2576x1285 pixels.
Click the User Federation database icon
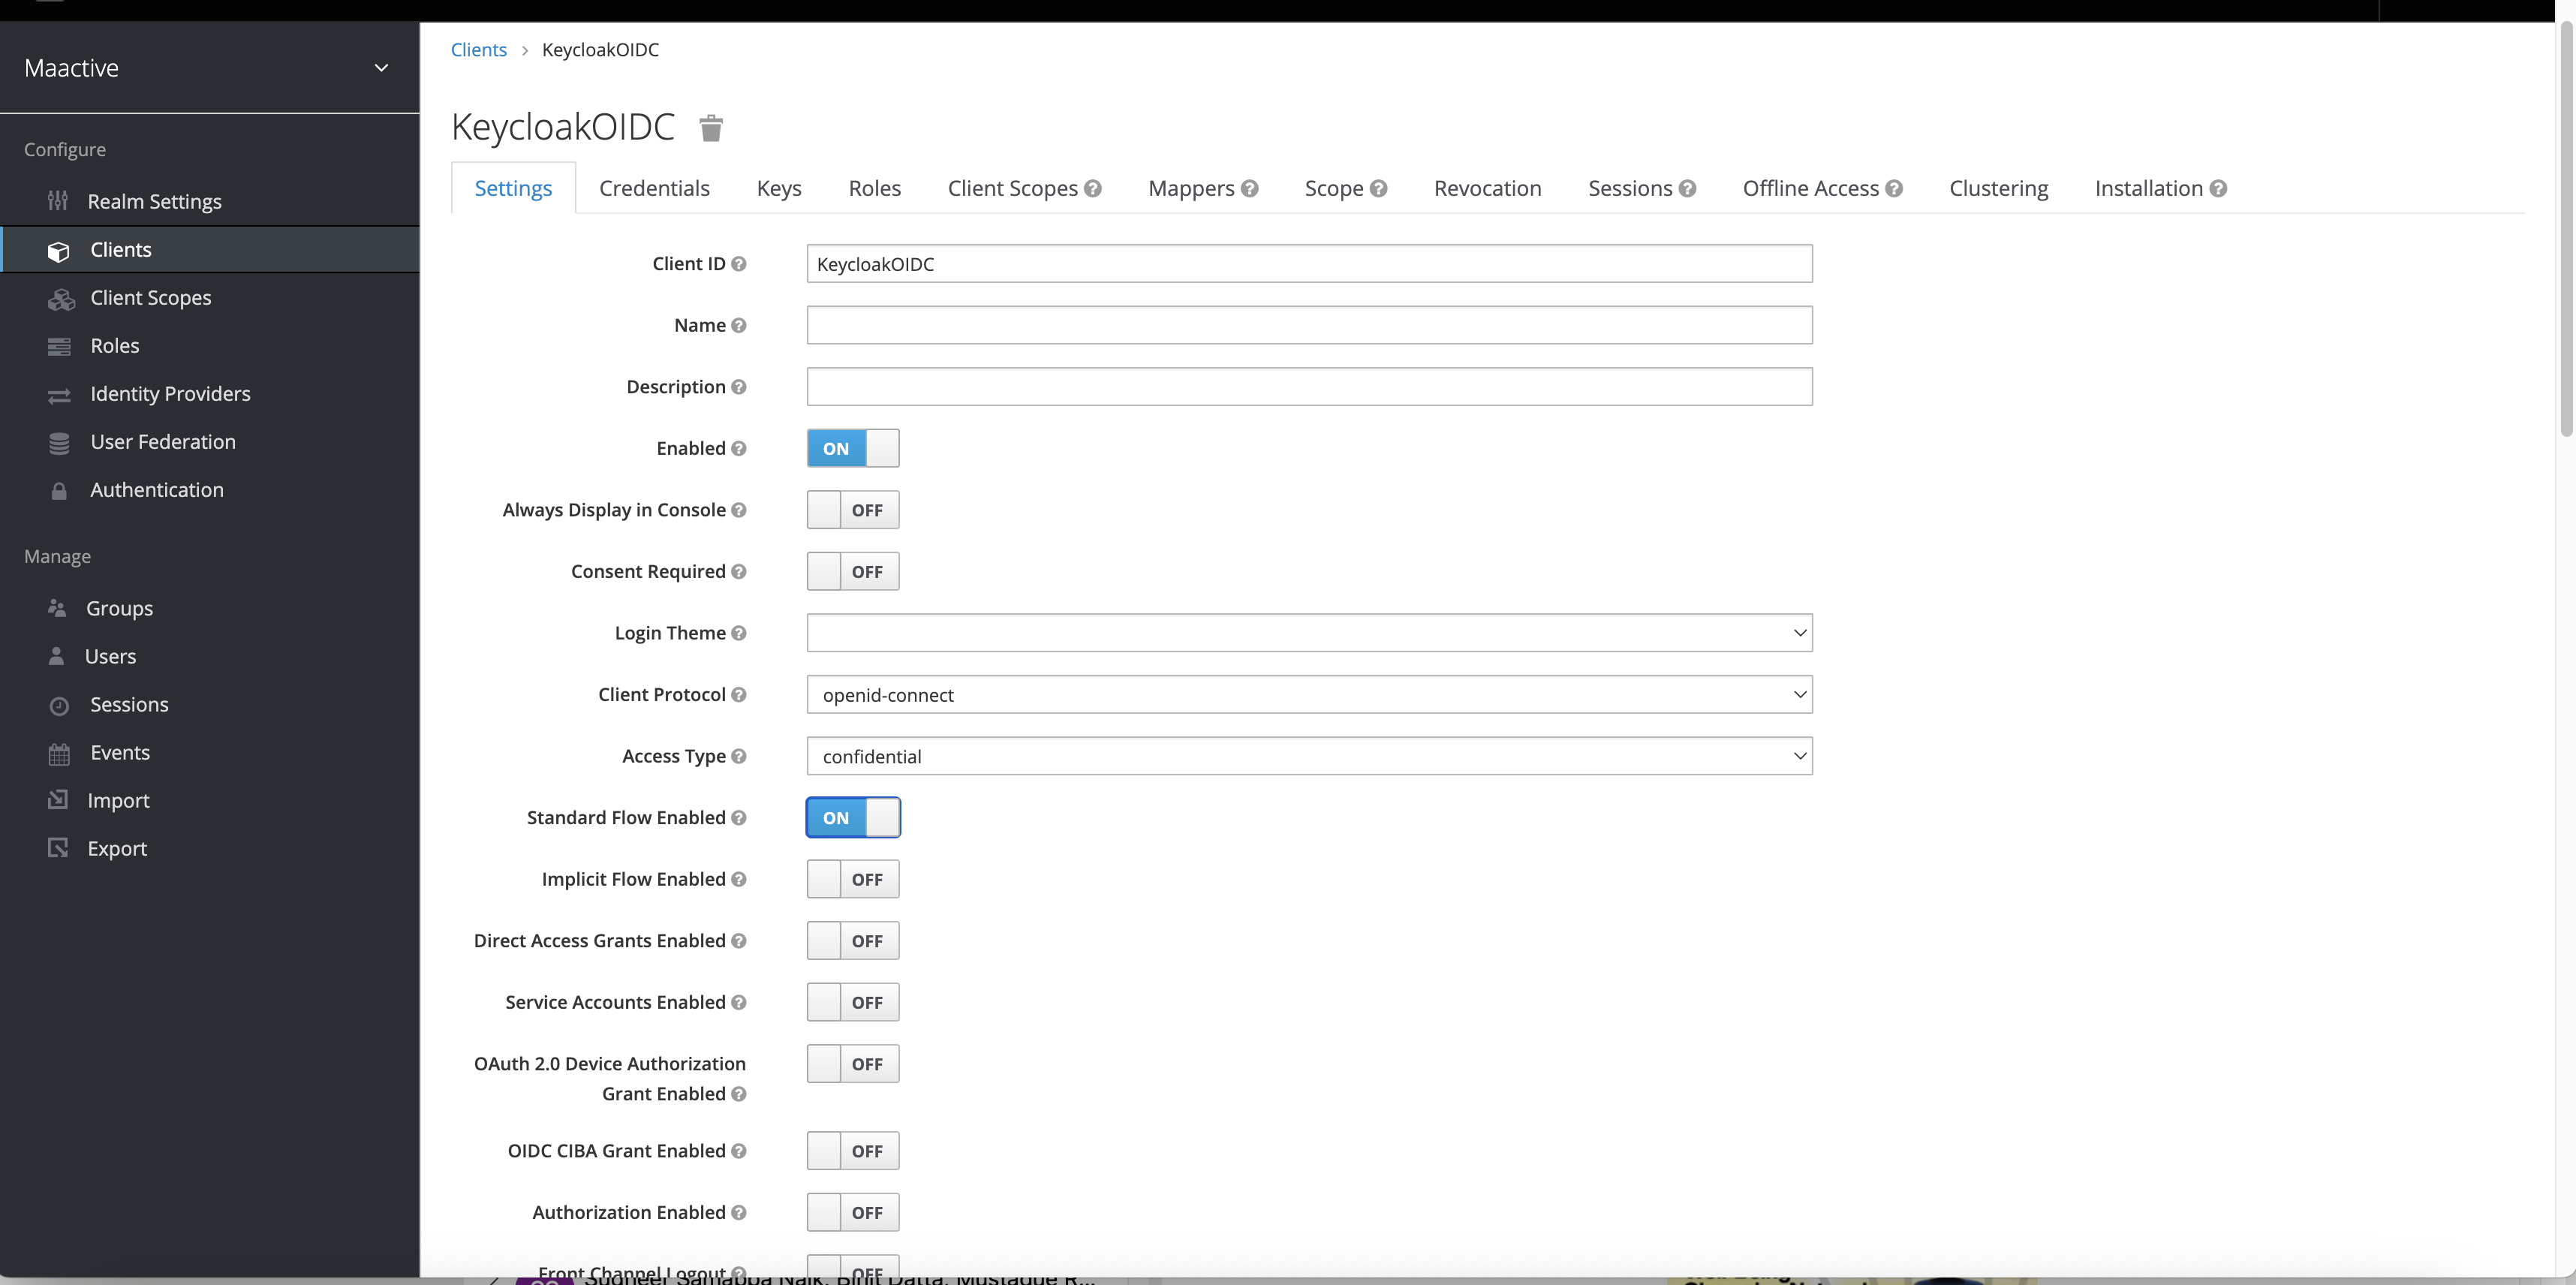[59, 443]
